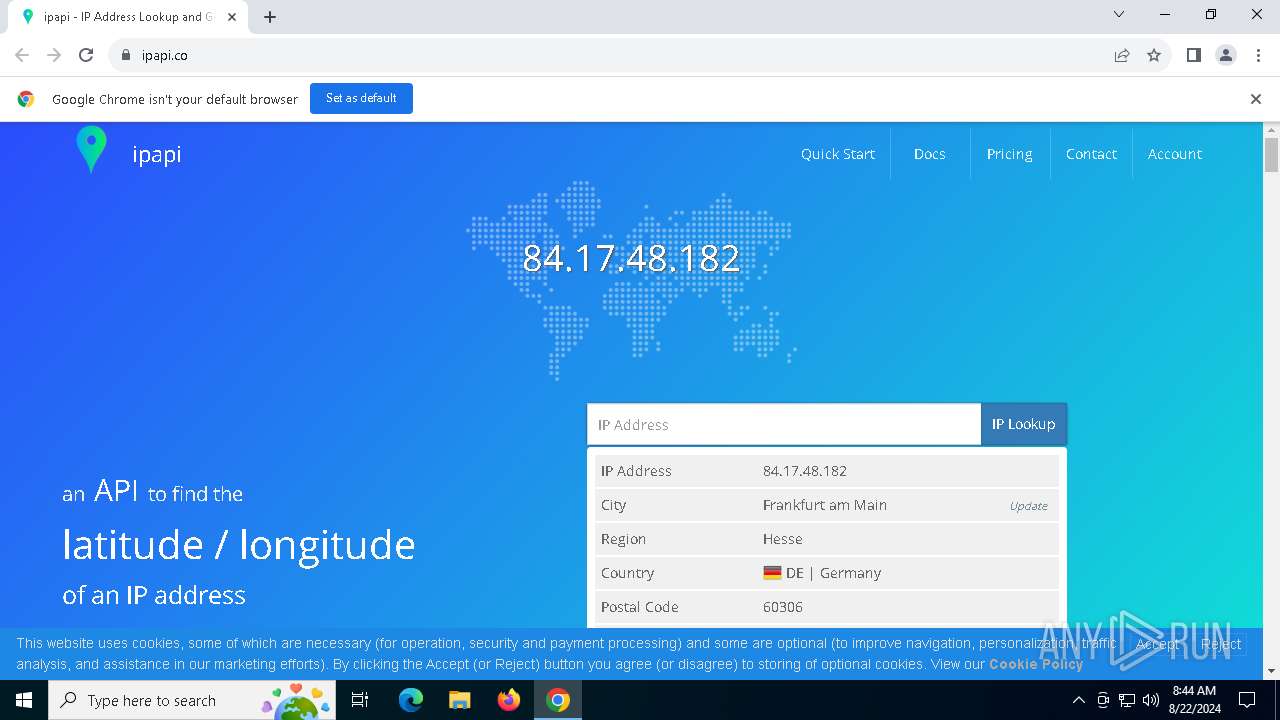
Task: Toggle the Chrome side panel icon
Action: point(1194,56)
